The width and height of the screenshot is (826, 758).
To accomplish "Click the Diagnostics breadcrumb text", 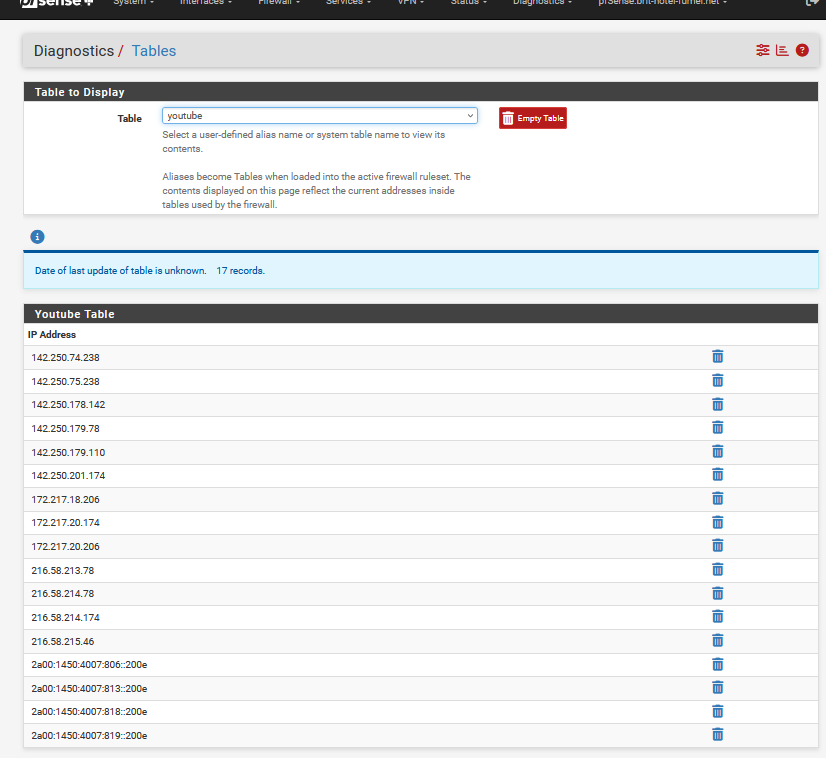I will [74, 51].
